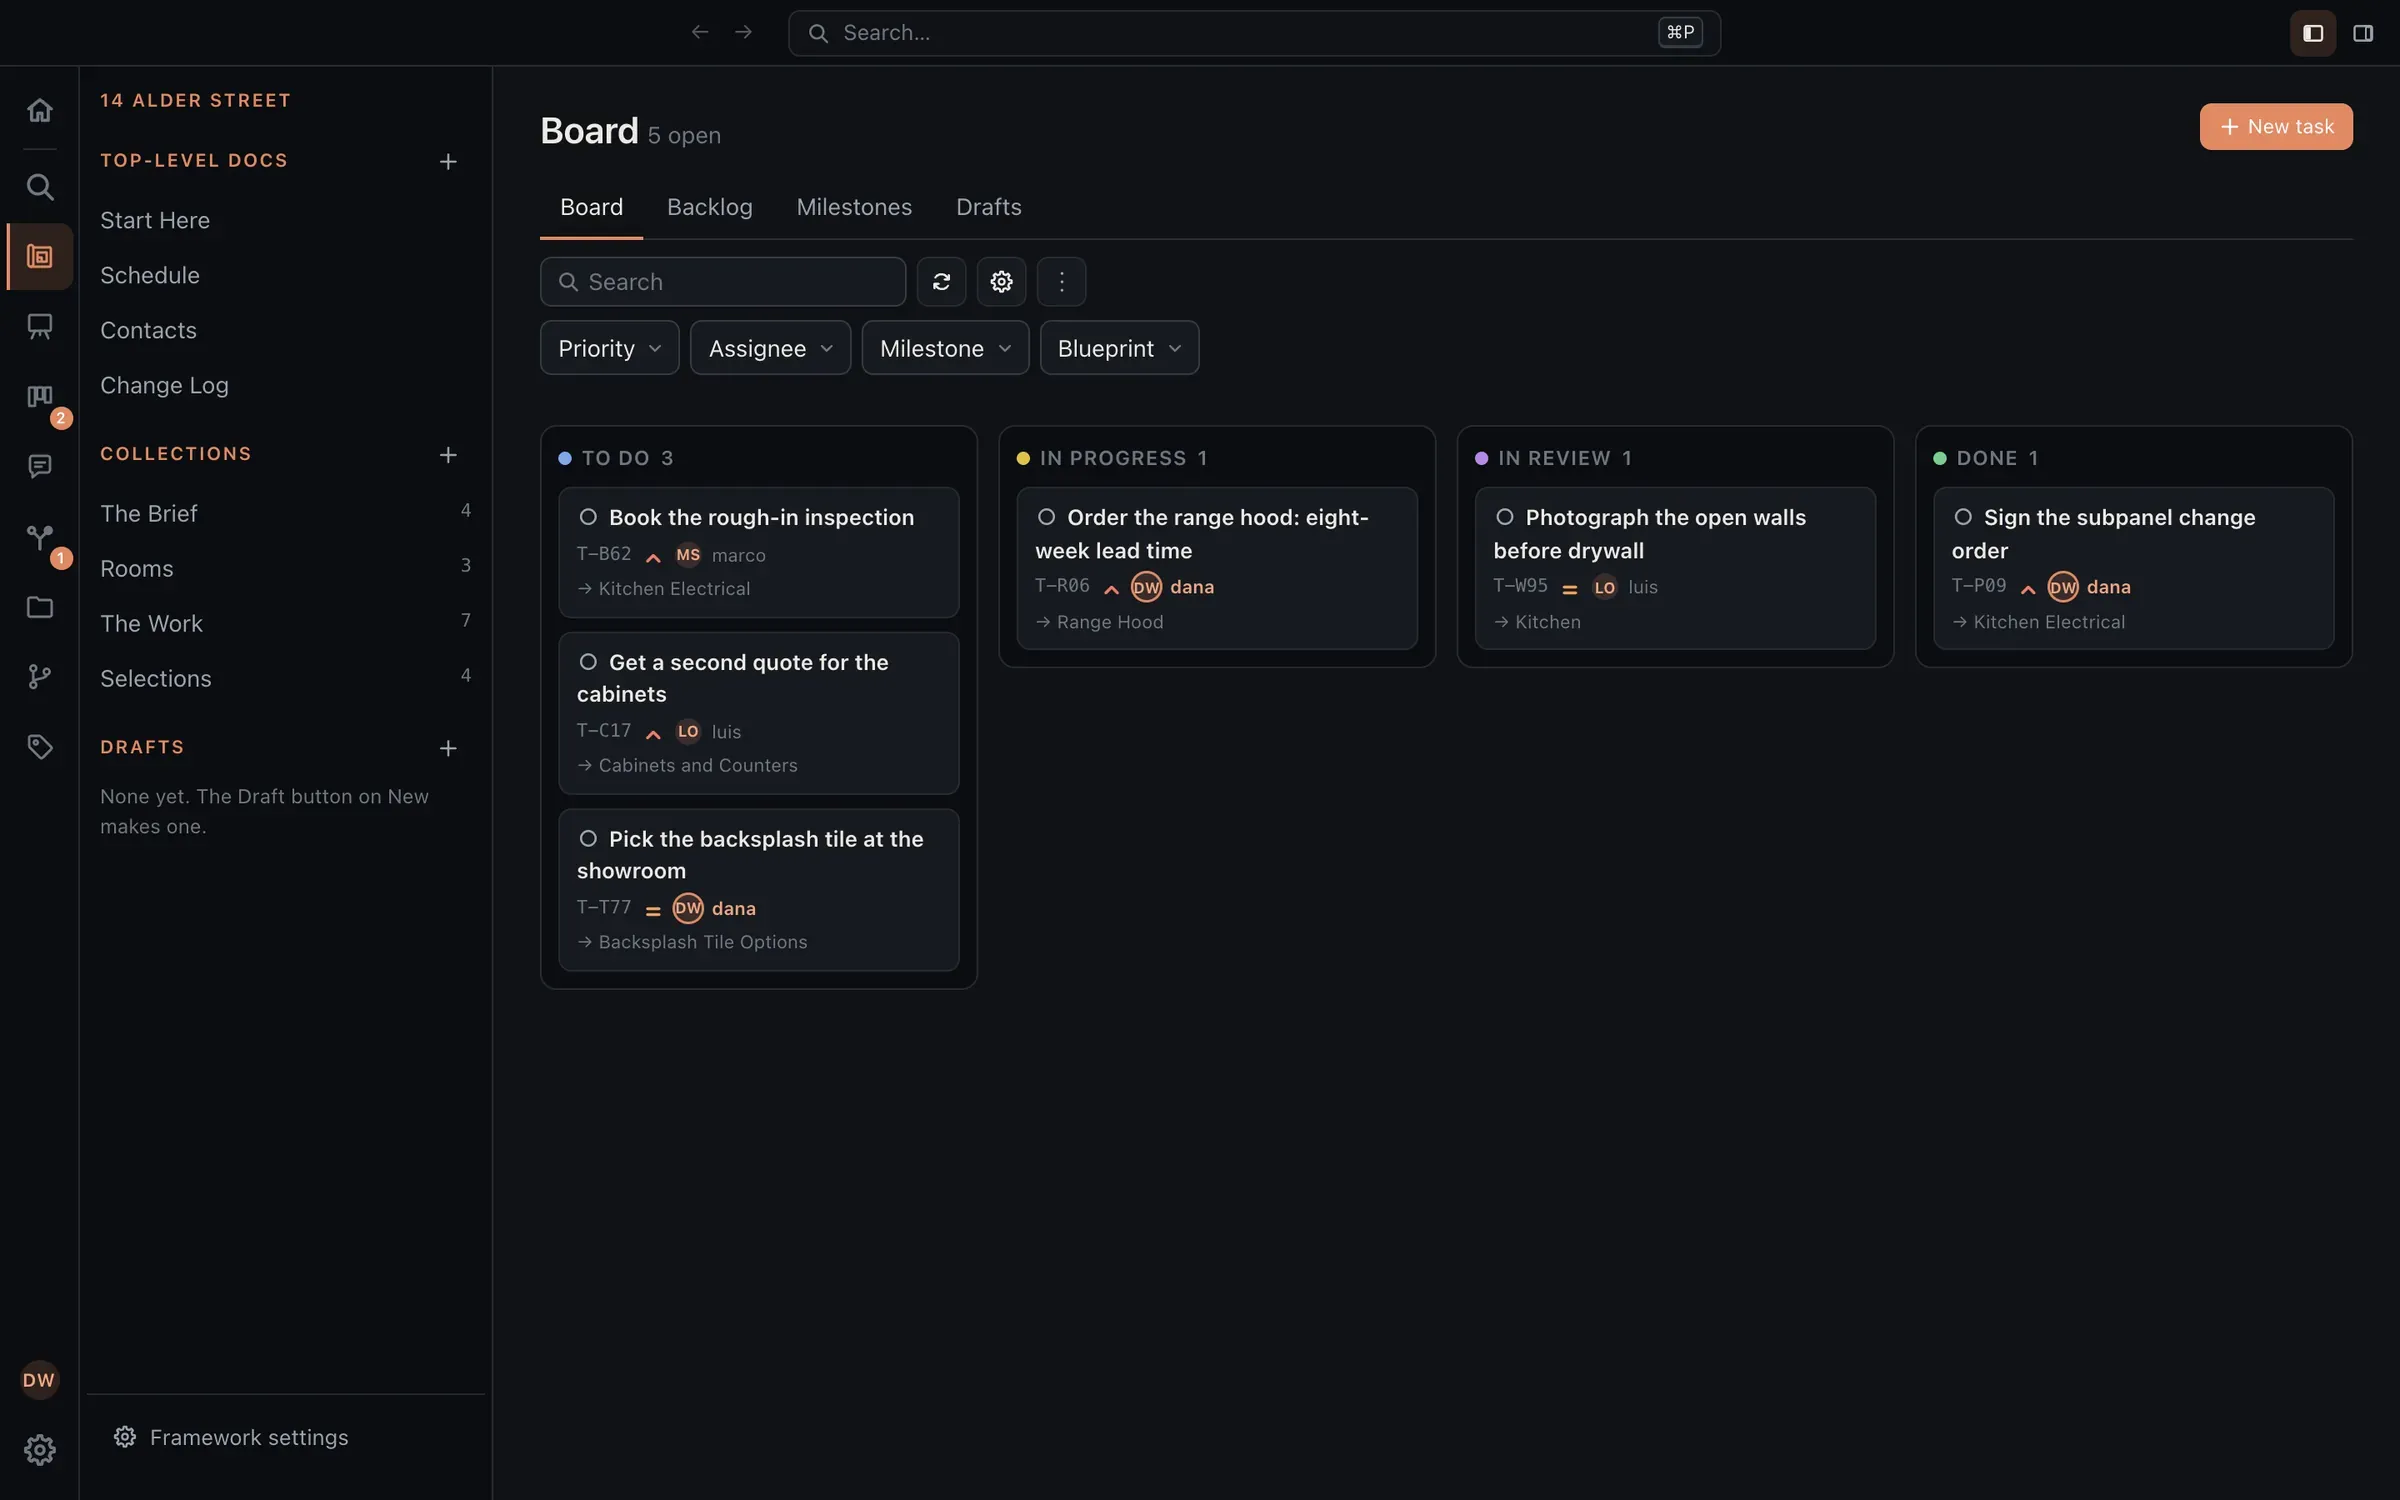Viewport: 2400px width, 1500px height.
Task: Switch to the Drafts tab
Action: point(988,207)
